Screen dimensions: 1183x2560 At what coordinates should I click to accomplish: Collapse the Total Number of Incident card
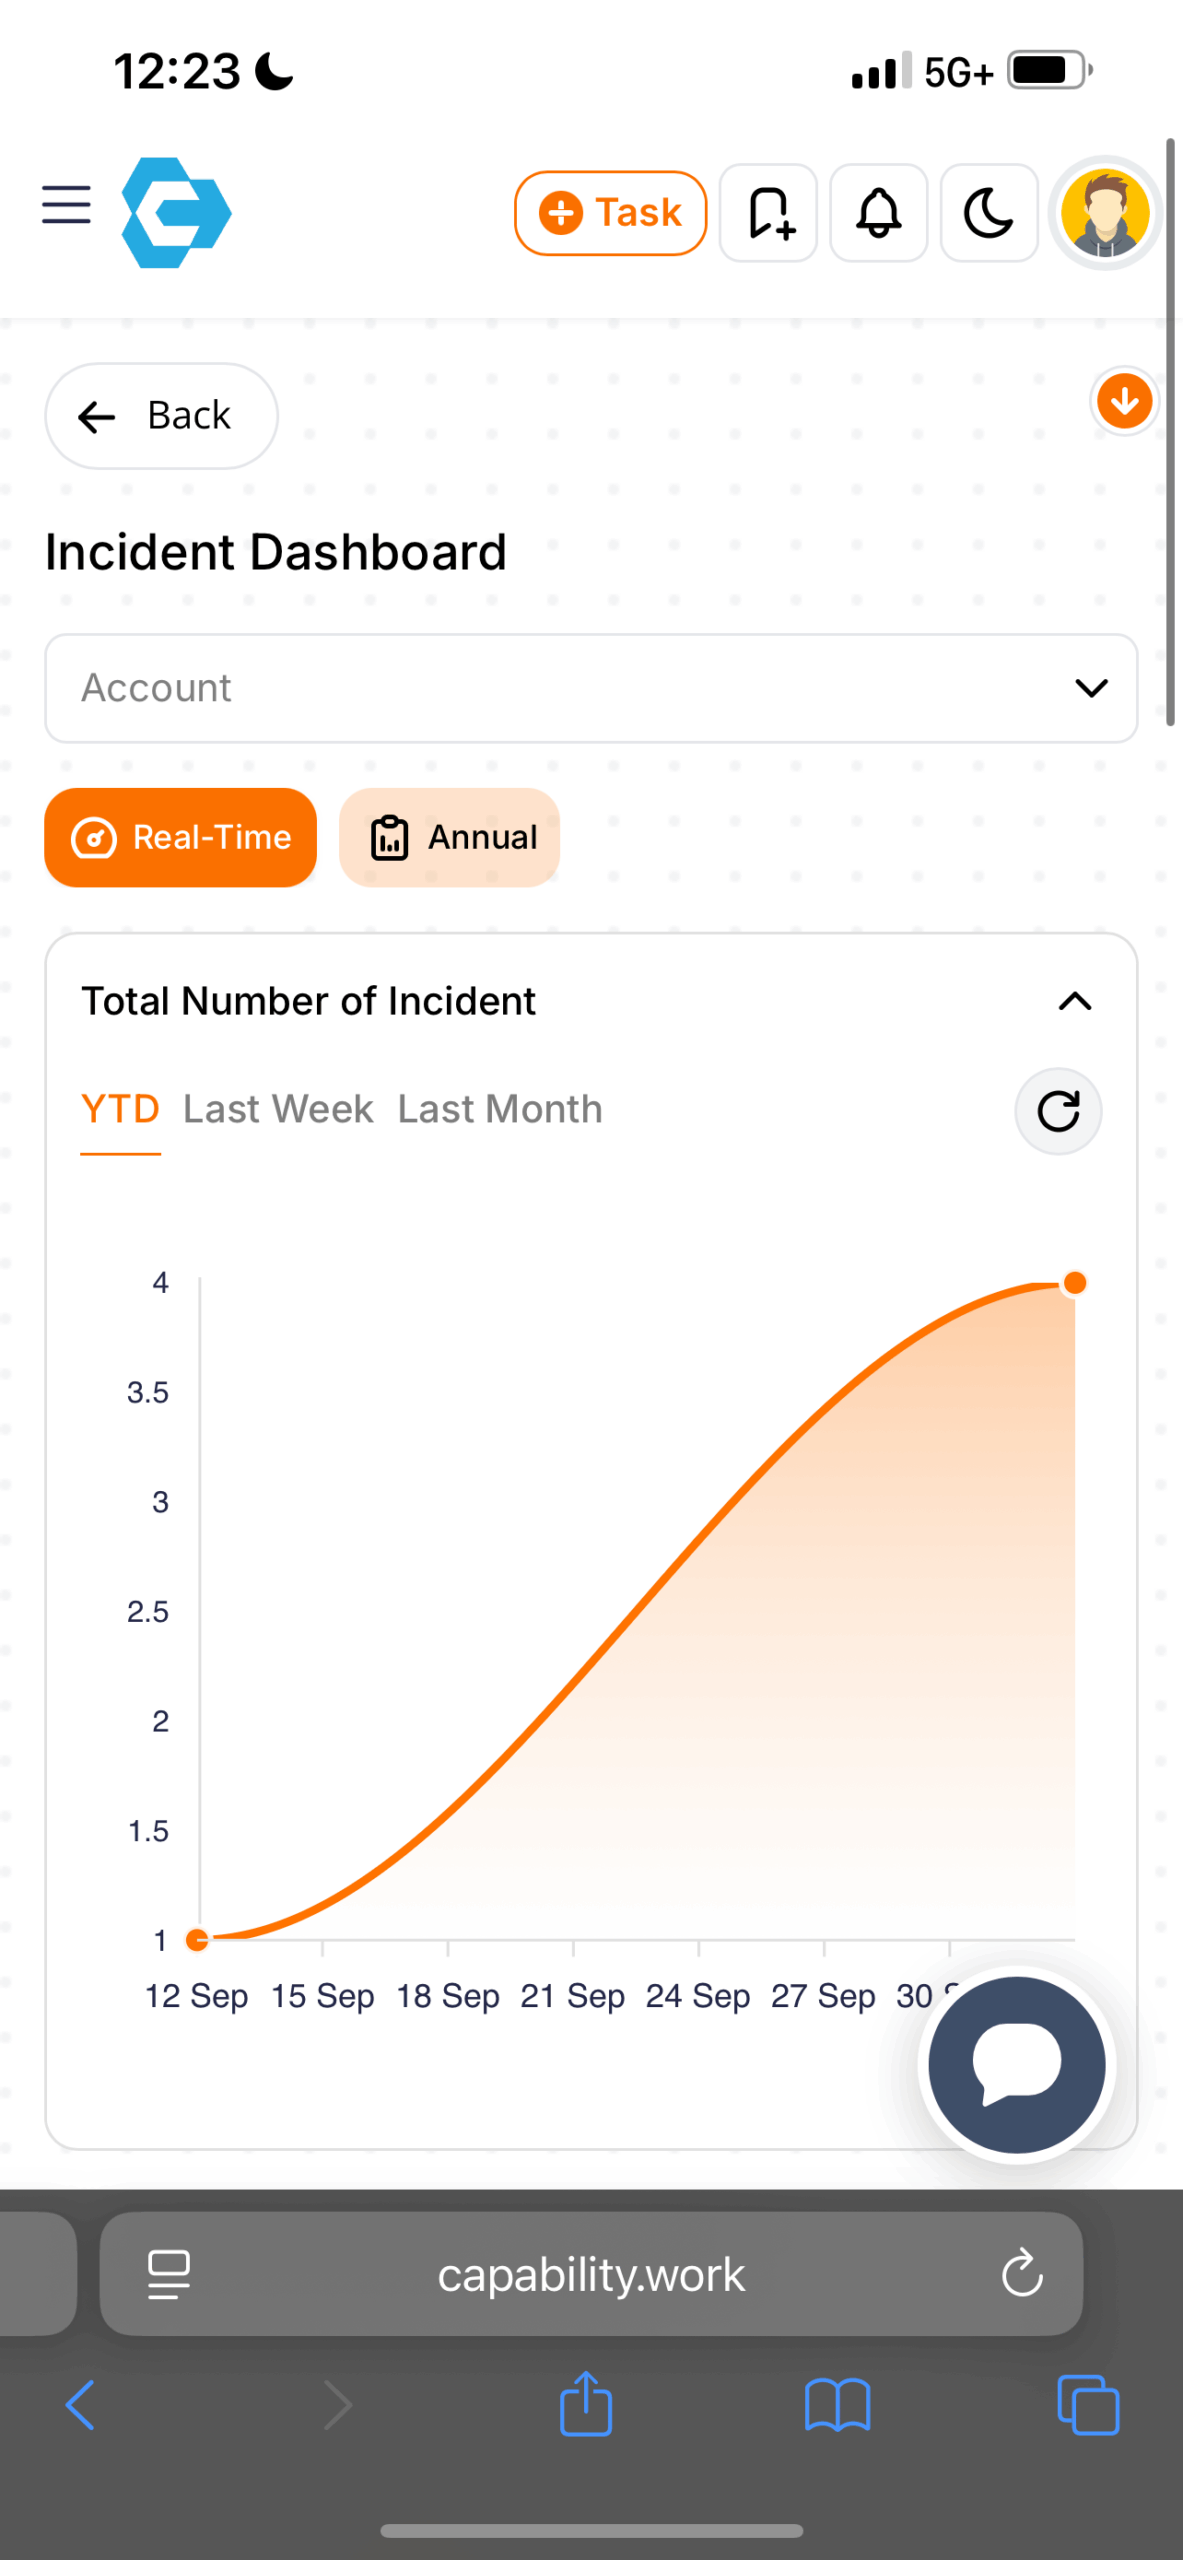1075,1001
